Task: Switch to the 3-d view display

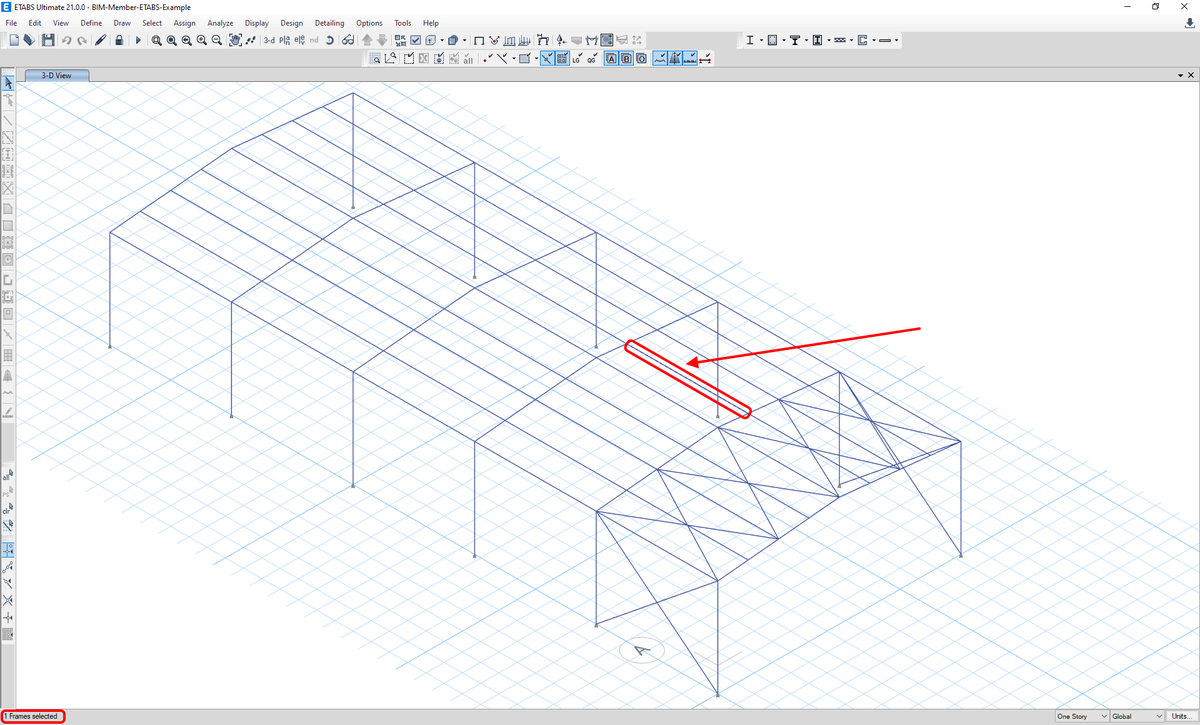Action: (x=269, y=40)
